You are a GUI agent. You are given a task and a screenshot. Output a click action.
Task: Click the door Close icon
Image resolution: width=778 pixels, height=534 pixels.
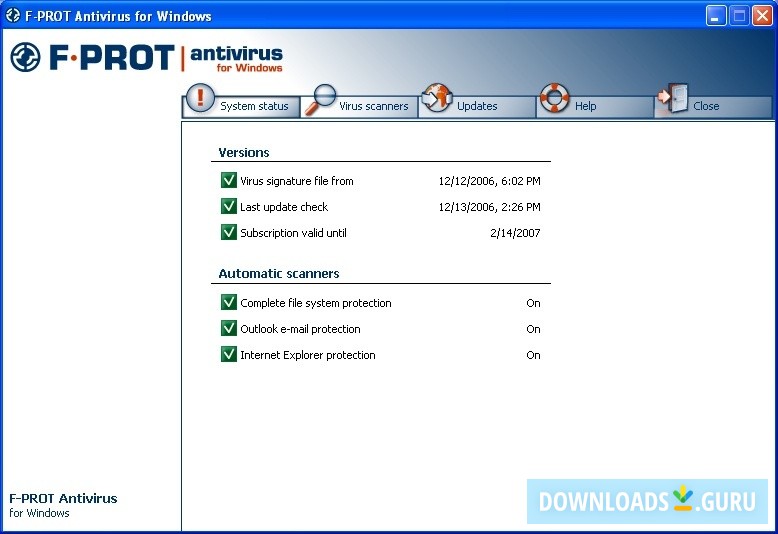coord(673,98)
